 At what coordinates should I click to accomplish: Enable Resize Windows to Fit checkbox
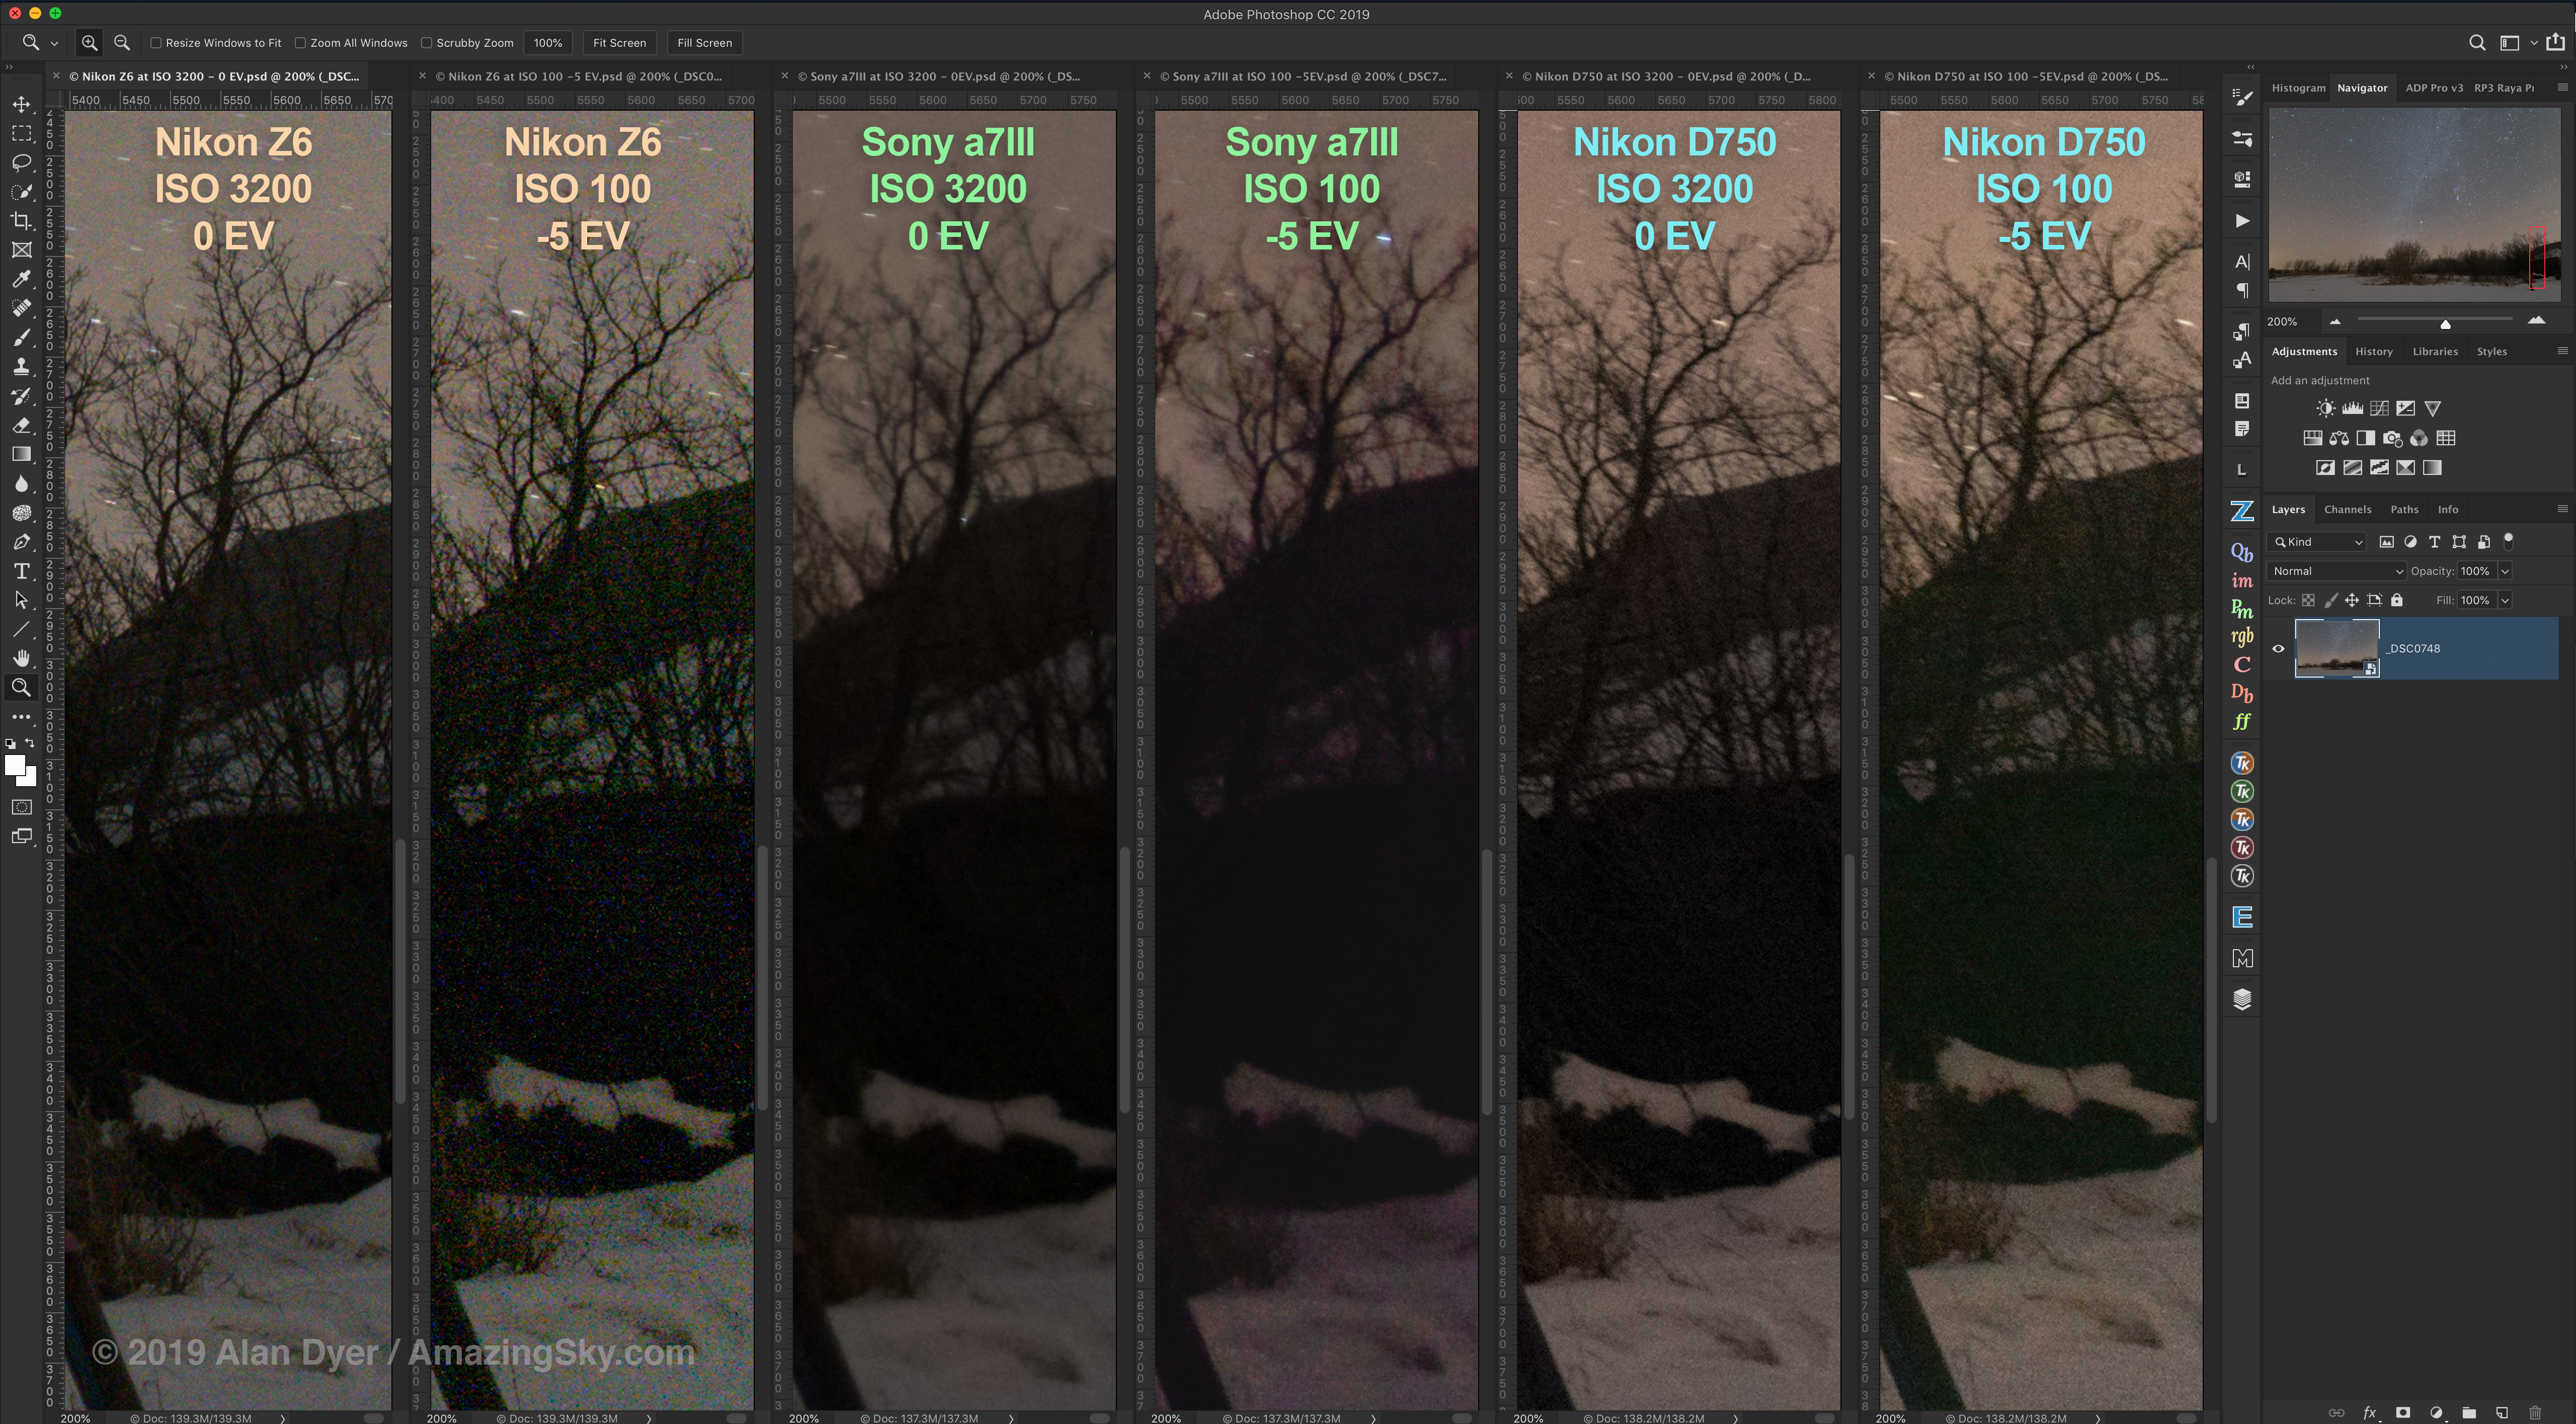156,43
